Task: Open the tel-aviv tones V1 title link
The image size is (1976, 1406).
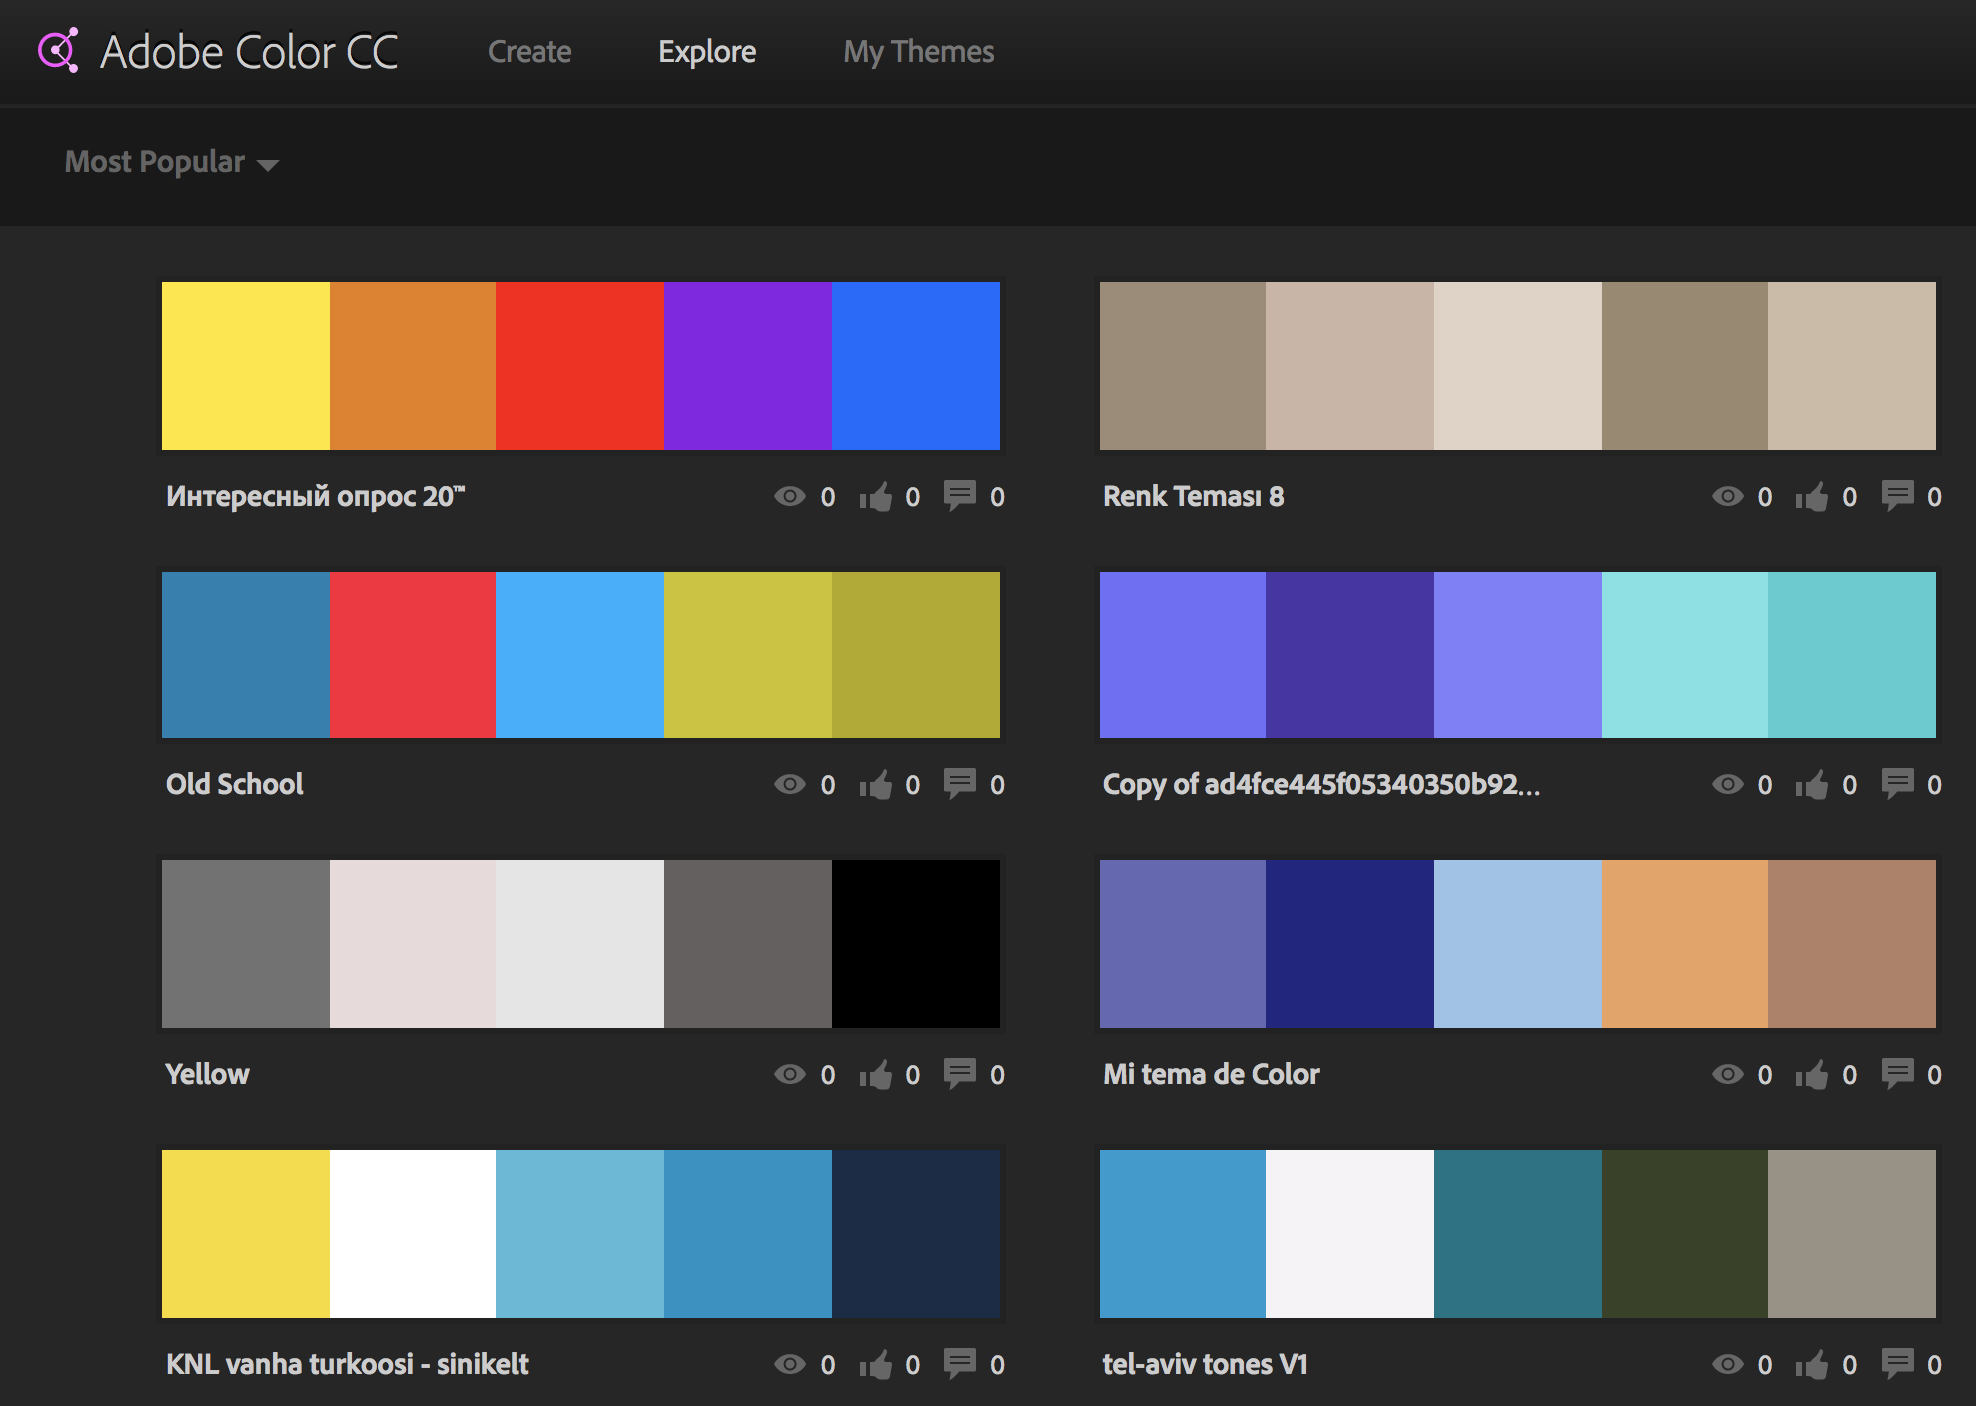Action: (x=1205, y=1364)
